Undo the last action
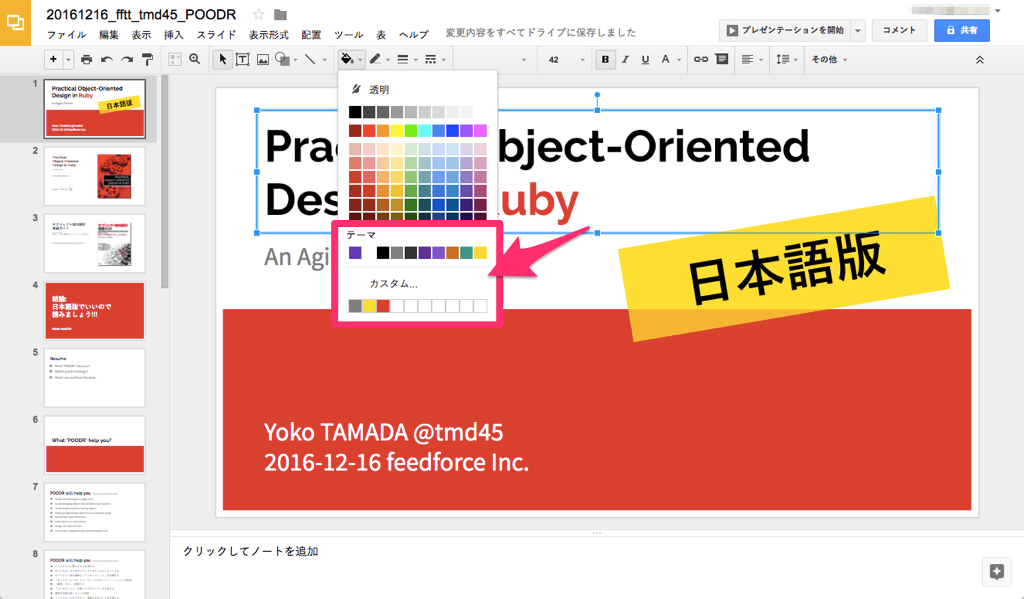 106,59
